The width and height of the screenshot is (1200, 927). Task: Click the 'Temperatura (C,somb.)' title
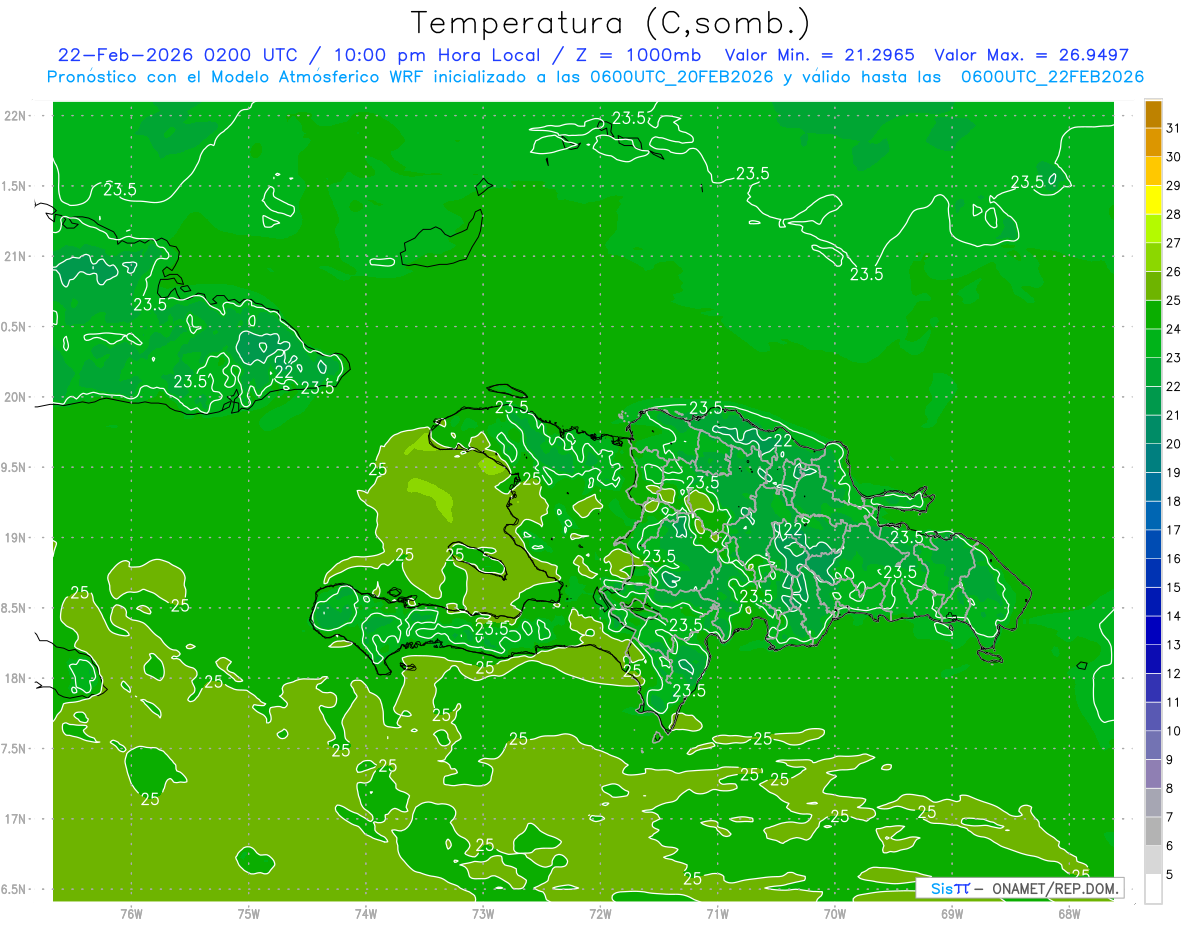pos(610,23)
